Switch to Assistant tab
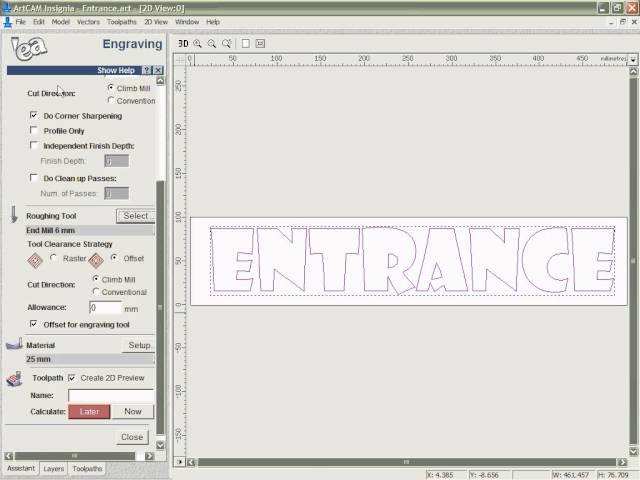The height and width of the screenshot is (480, 640). pyautogui.click(x=21, y=469)
